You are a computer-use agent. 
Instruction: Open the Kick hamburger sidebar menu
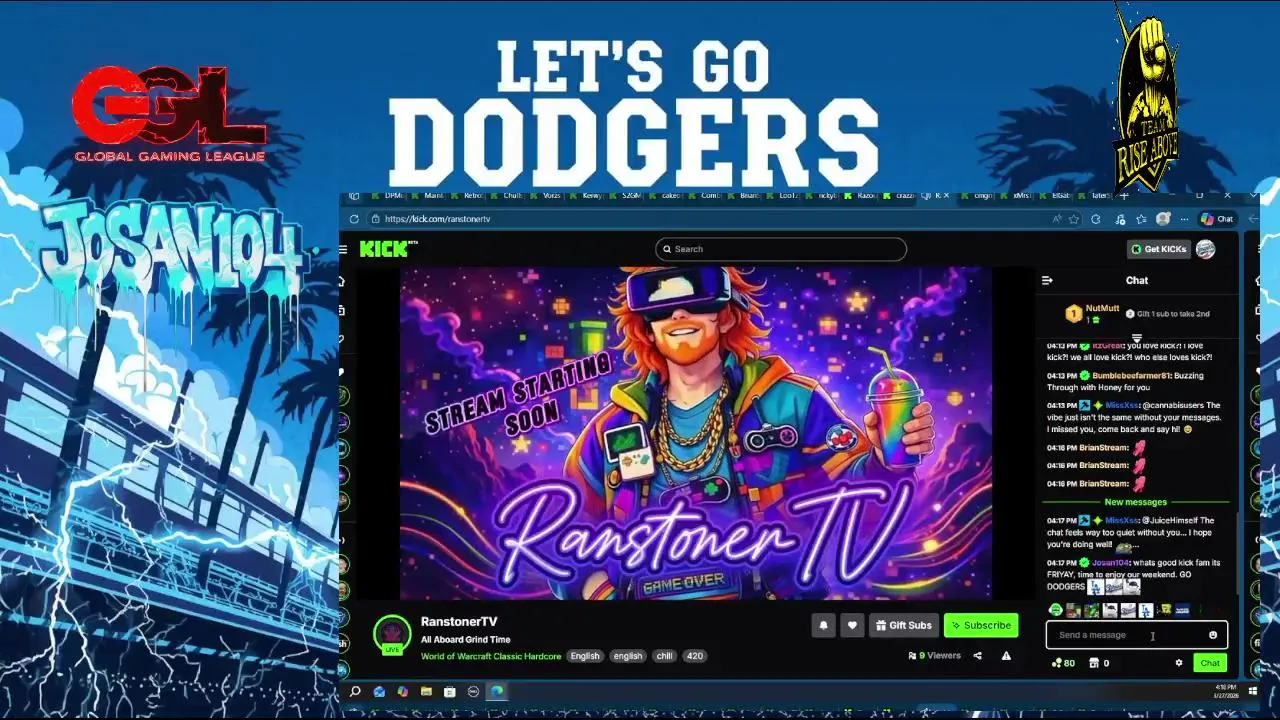tap(343, 249)
